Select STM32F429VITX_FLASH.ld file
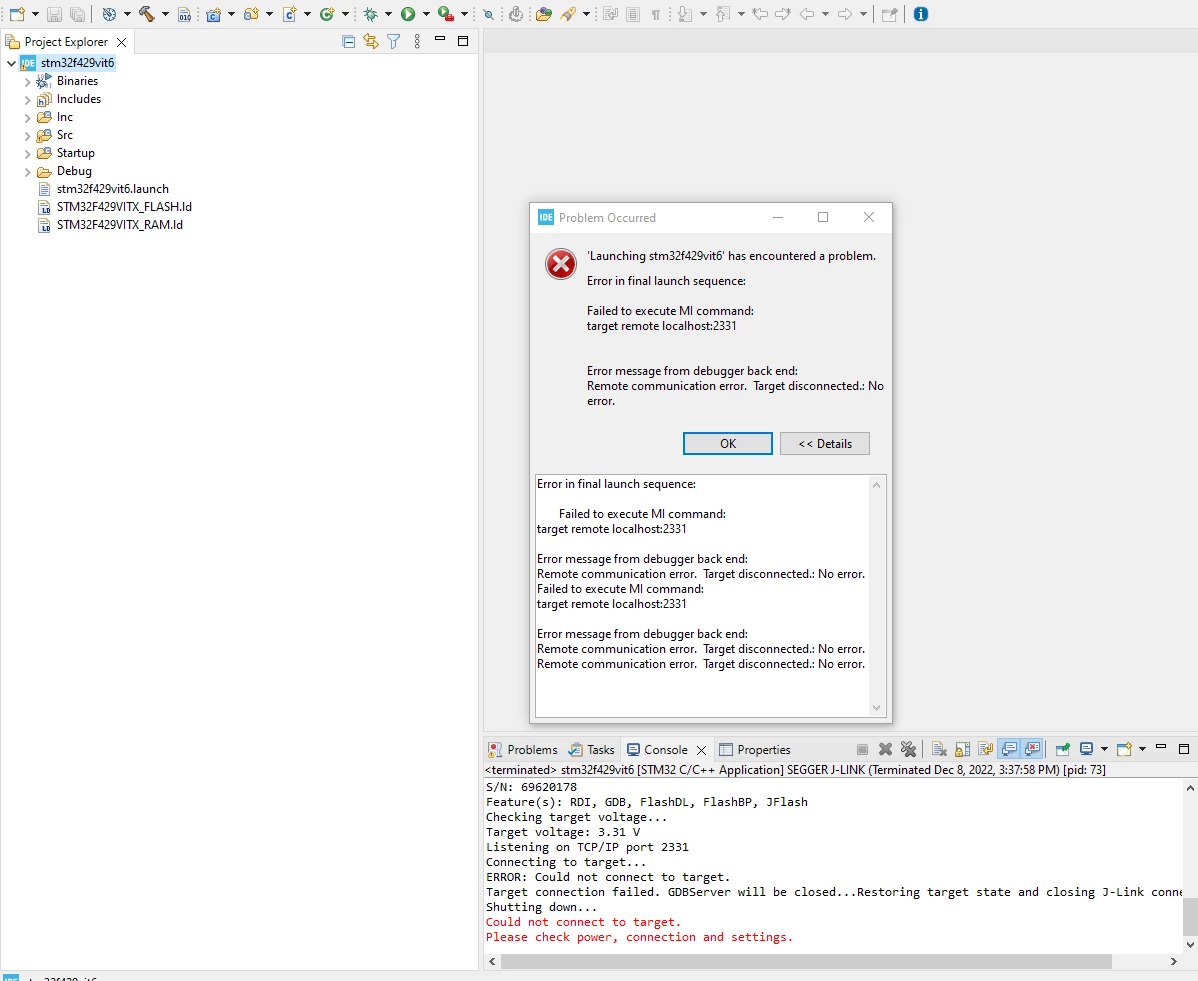Viewport: 1198px width, 981px height. pyautogui.click(x=124, y=206)
